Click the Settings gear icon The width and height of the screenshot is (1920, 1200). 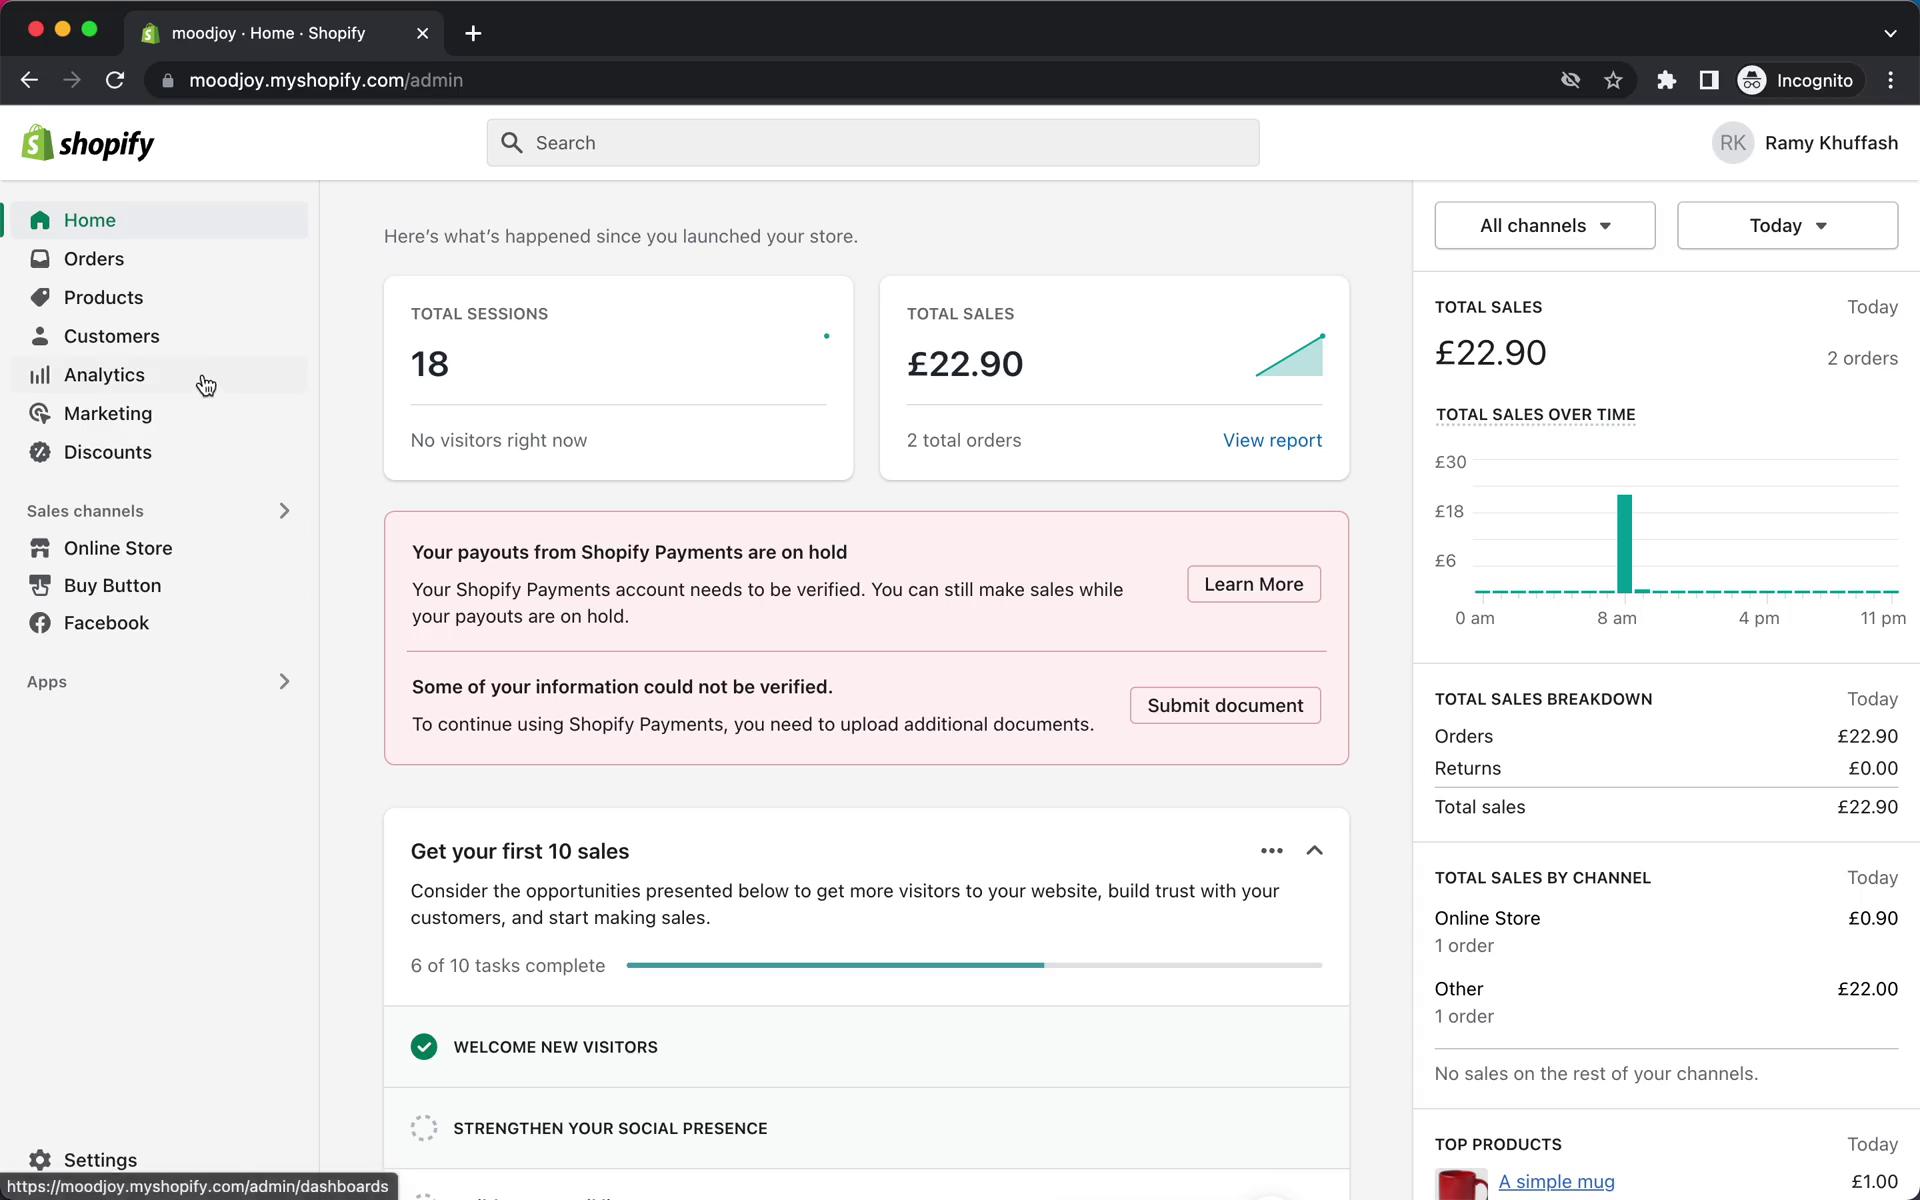(x=40, y=1160)
